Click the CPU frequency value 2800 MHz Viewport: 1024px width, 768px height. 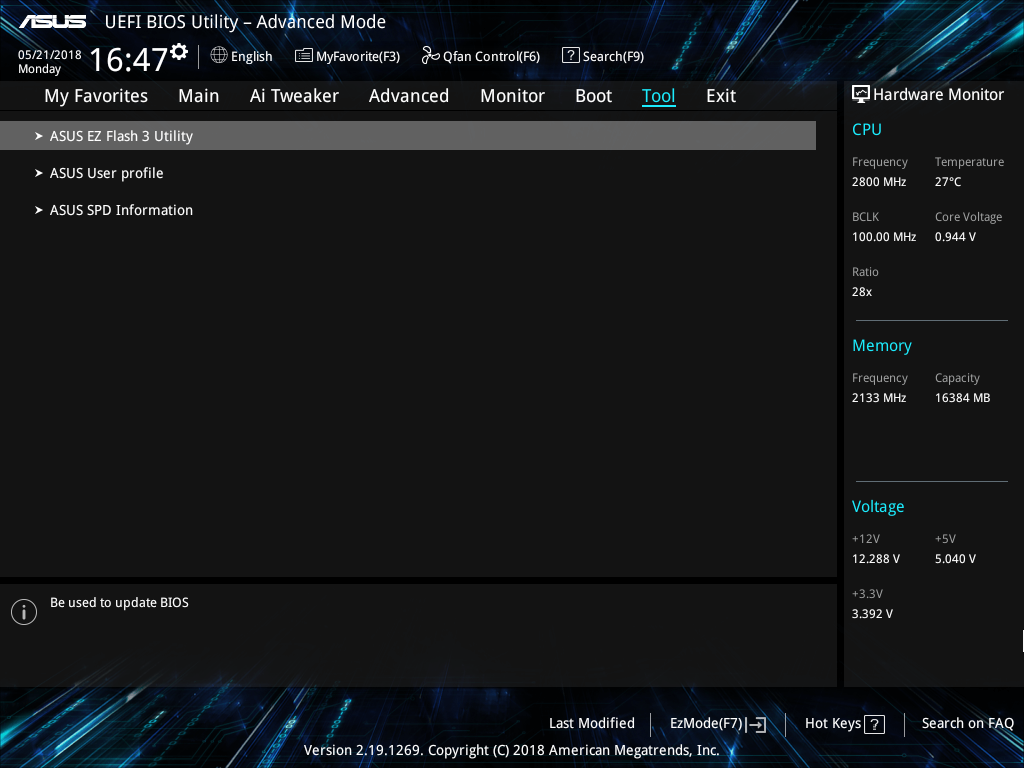[x=879, y=182]
